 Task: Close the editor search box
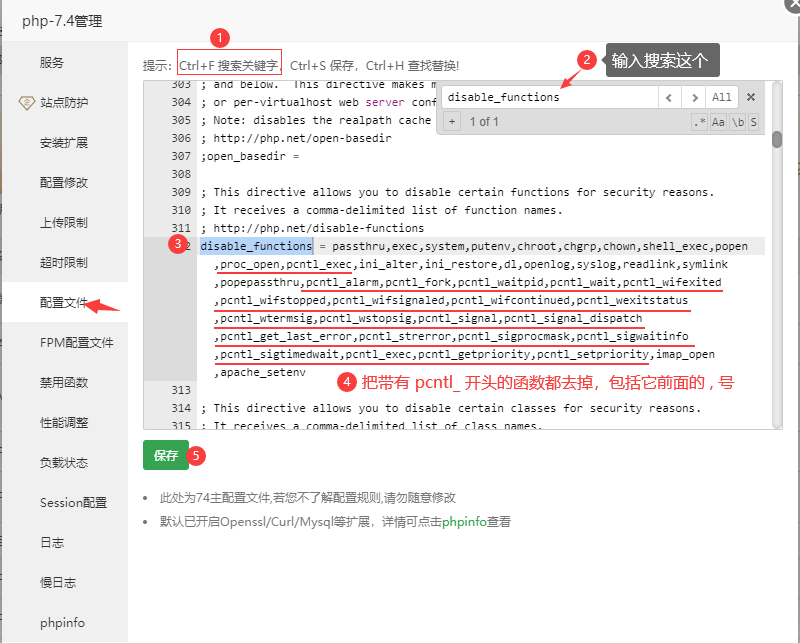tap(751, 97)
